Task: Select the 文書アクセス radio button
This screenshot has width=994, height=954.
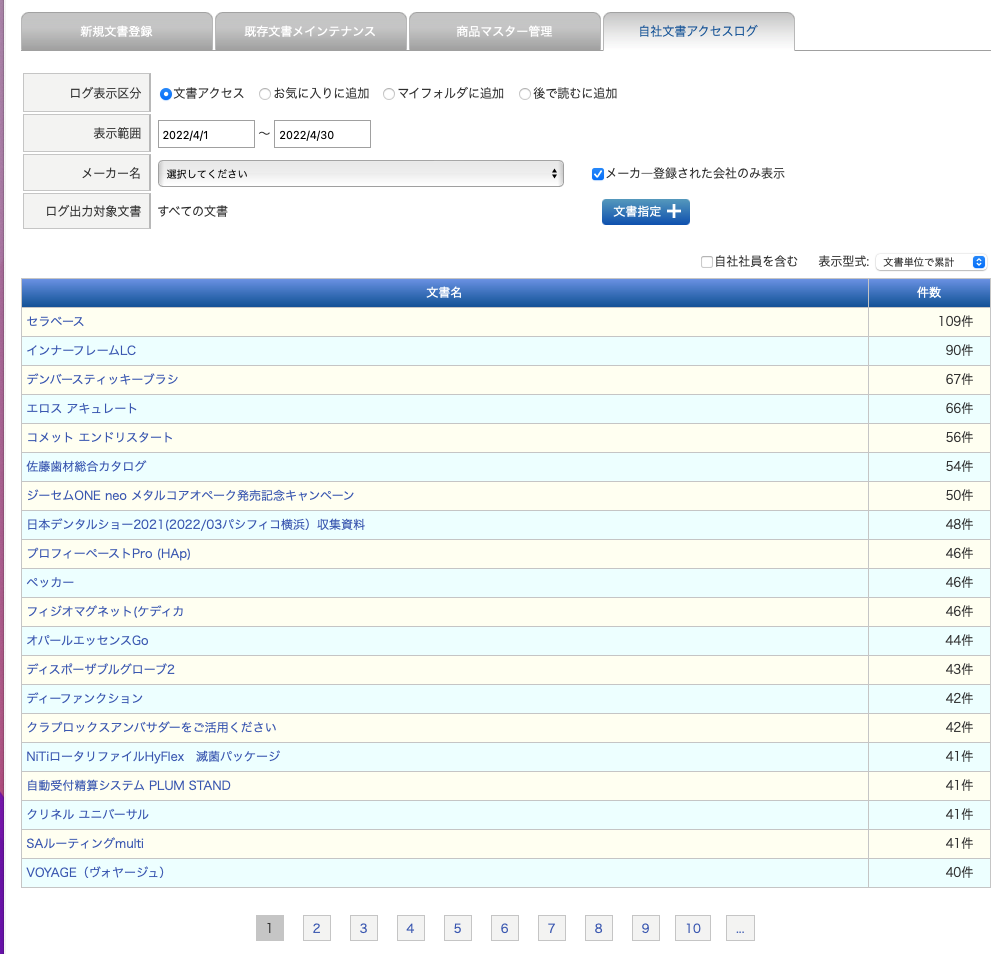Action: (165, 94)
